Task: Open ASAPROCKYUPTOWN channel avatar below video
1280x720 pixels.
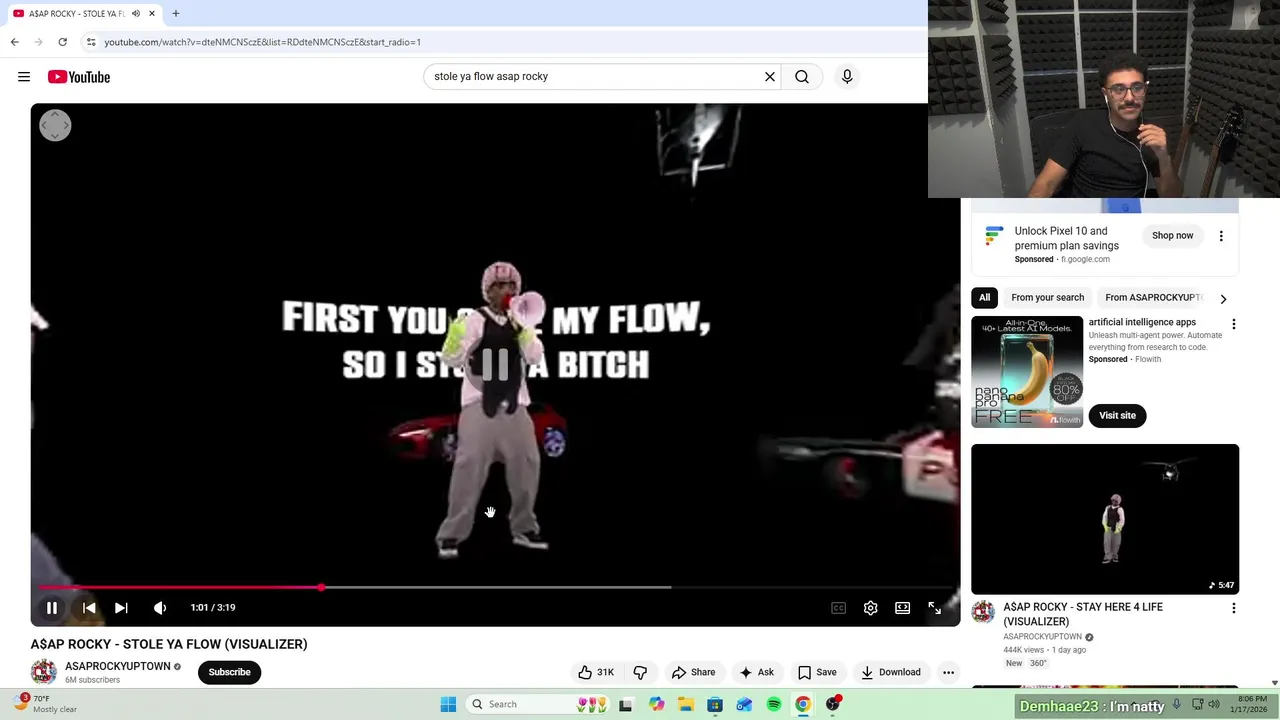Action: click(43, 672)
